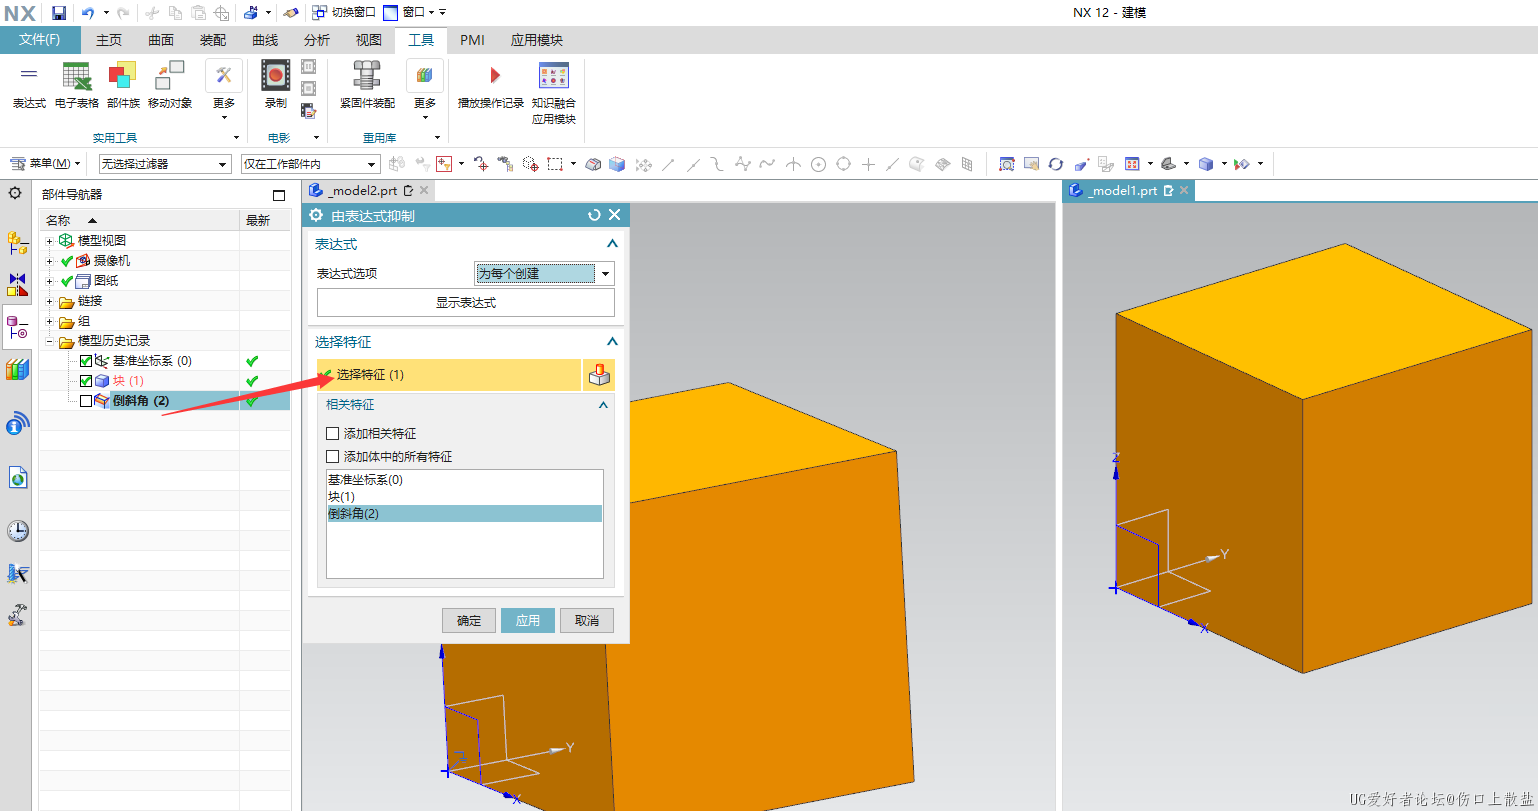Screen dimensions: 1538x811
Task: Switch to the PMI ribbon tab
Action: pos(473,40)
